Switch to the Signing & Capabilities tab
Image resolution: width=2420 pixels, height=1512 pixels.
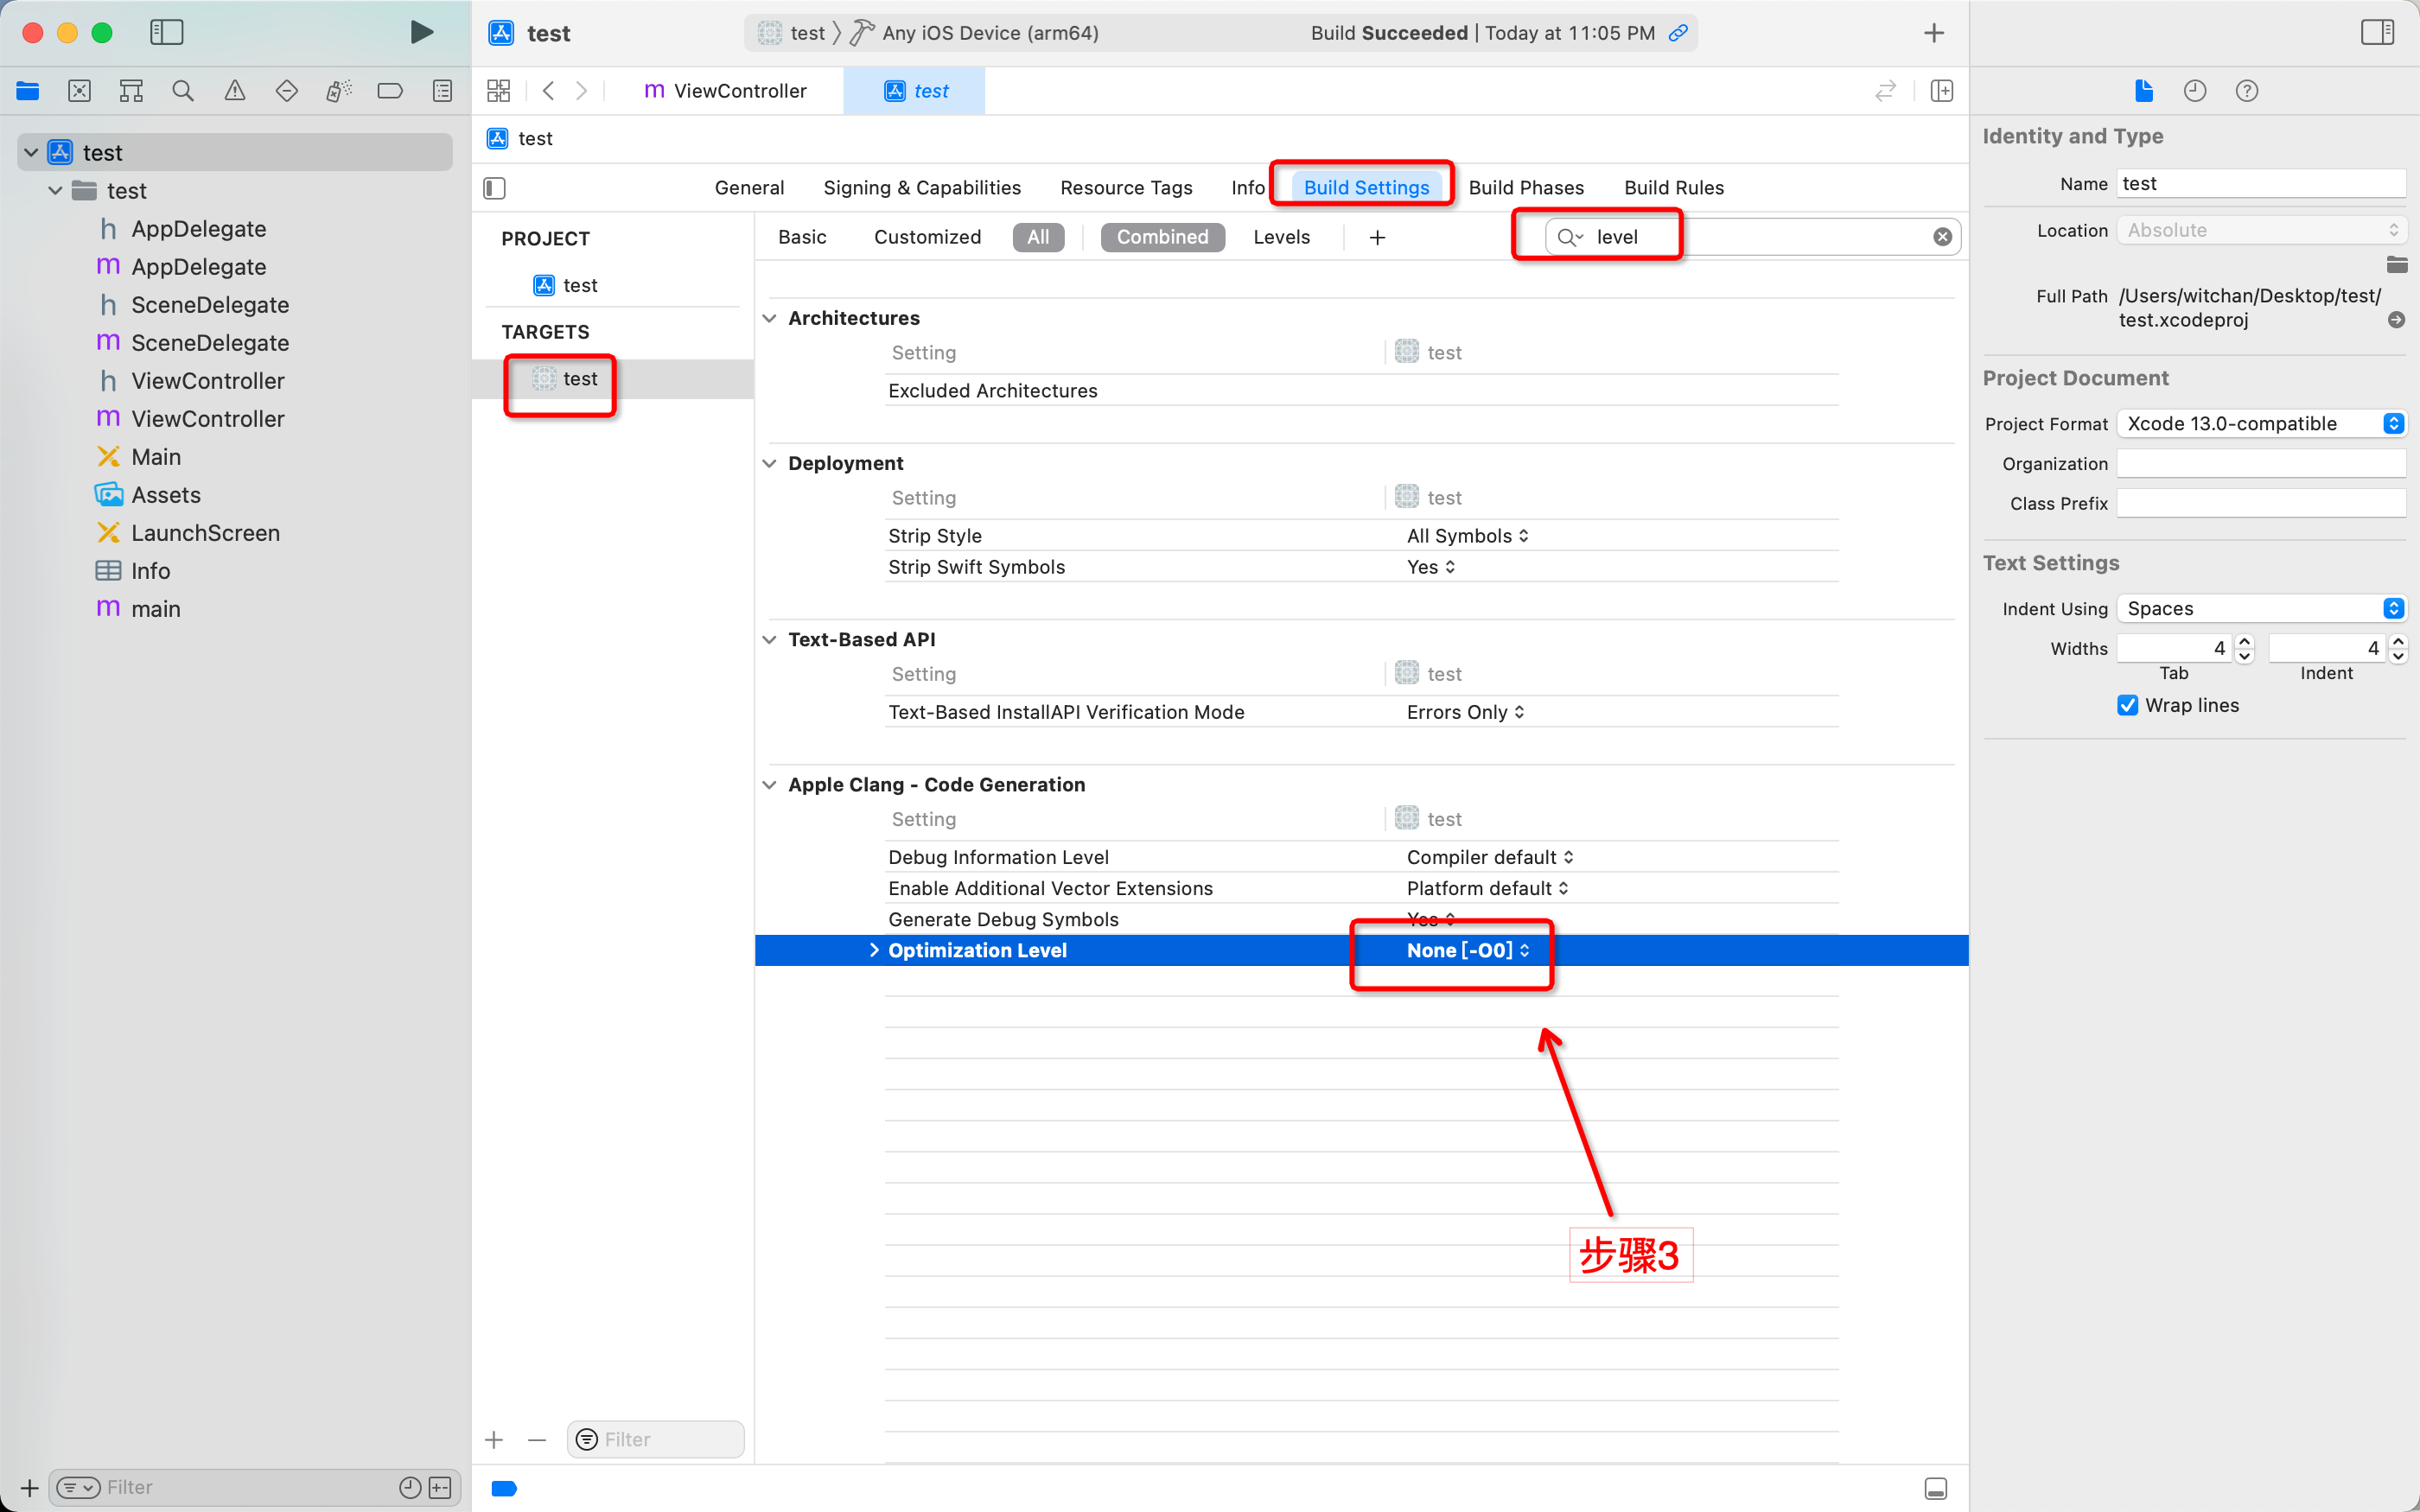point(922,187)
